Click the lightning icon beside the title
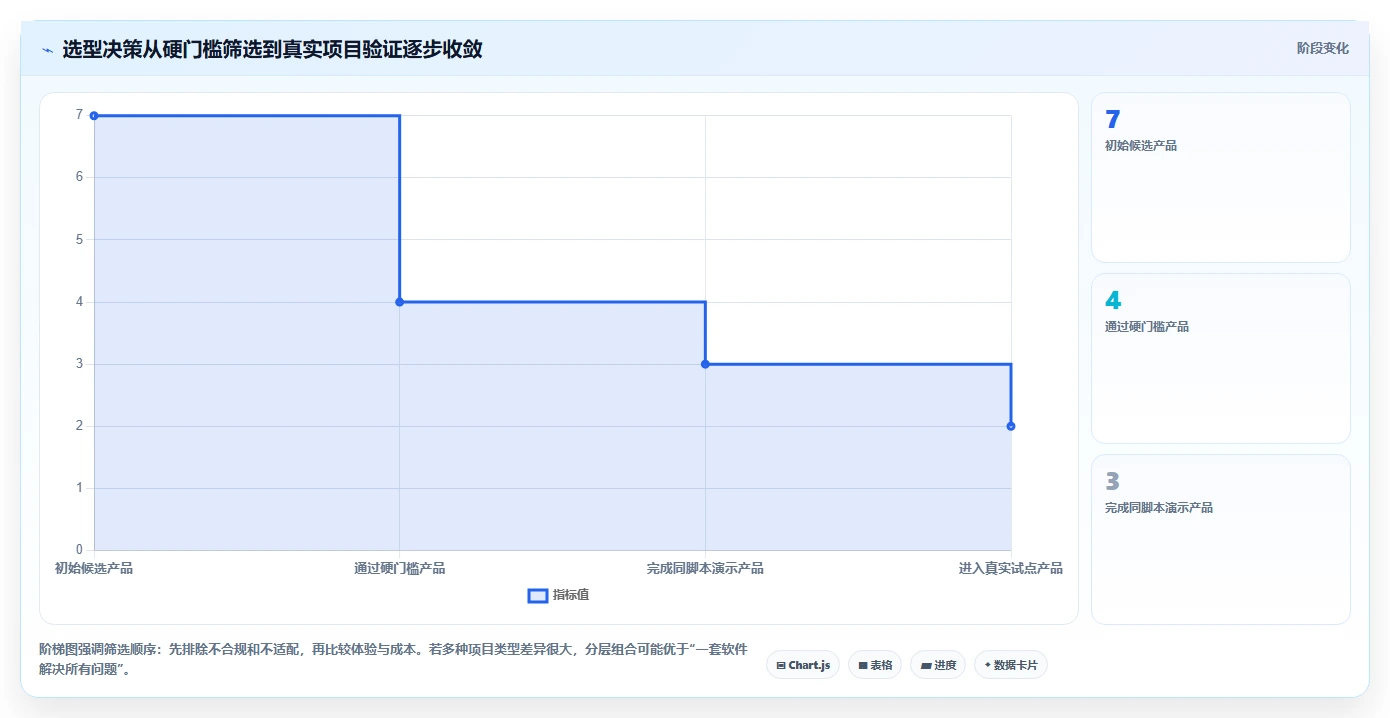Image resolution: width=1390 pixels, height=718 pixels. click(47, 50)
